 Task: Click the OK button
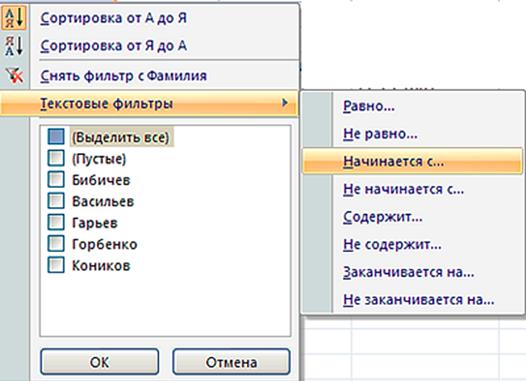(99, 362)
